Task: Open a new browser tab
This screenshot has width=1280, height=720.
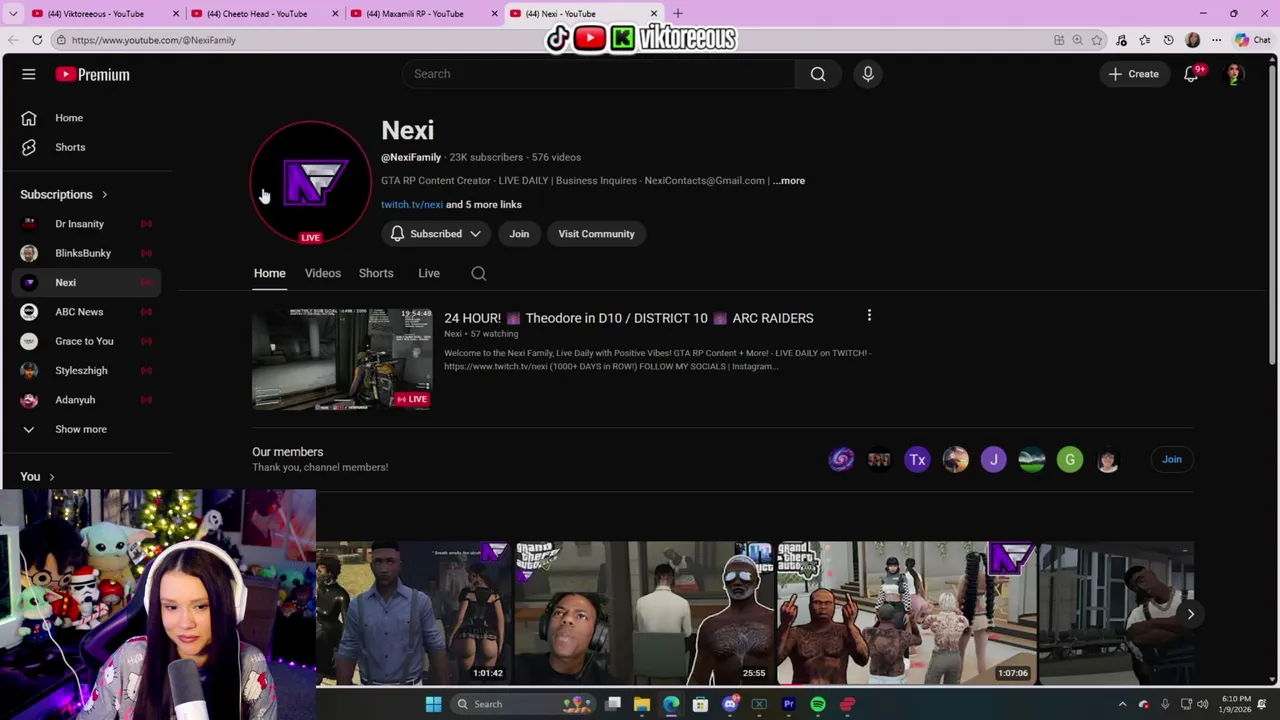Action: [x=678, y=13]
